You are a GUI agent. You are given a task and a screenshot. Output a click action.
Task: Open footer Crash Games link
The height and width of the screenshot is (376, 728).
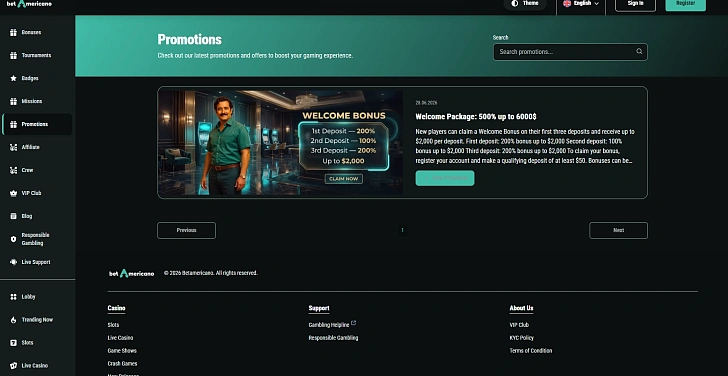(x=123, y=363)
